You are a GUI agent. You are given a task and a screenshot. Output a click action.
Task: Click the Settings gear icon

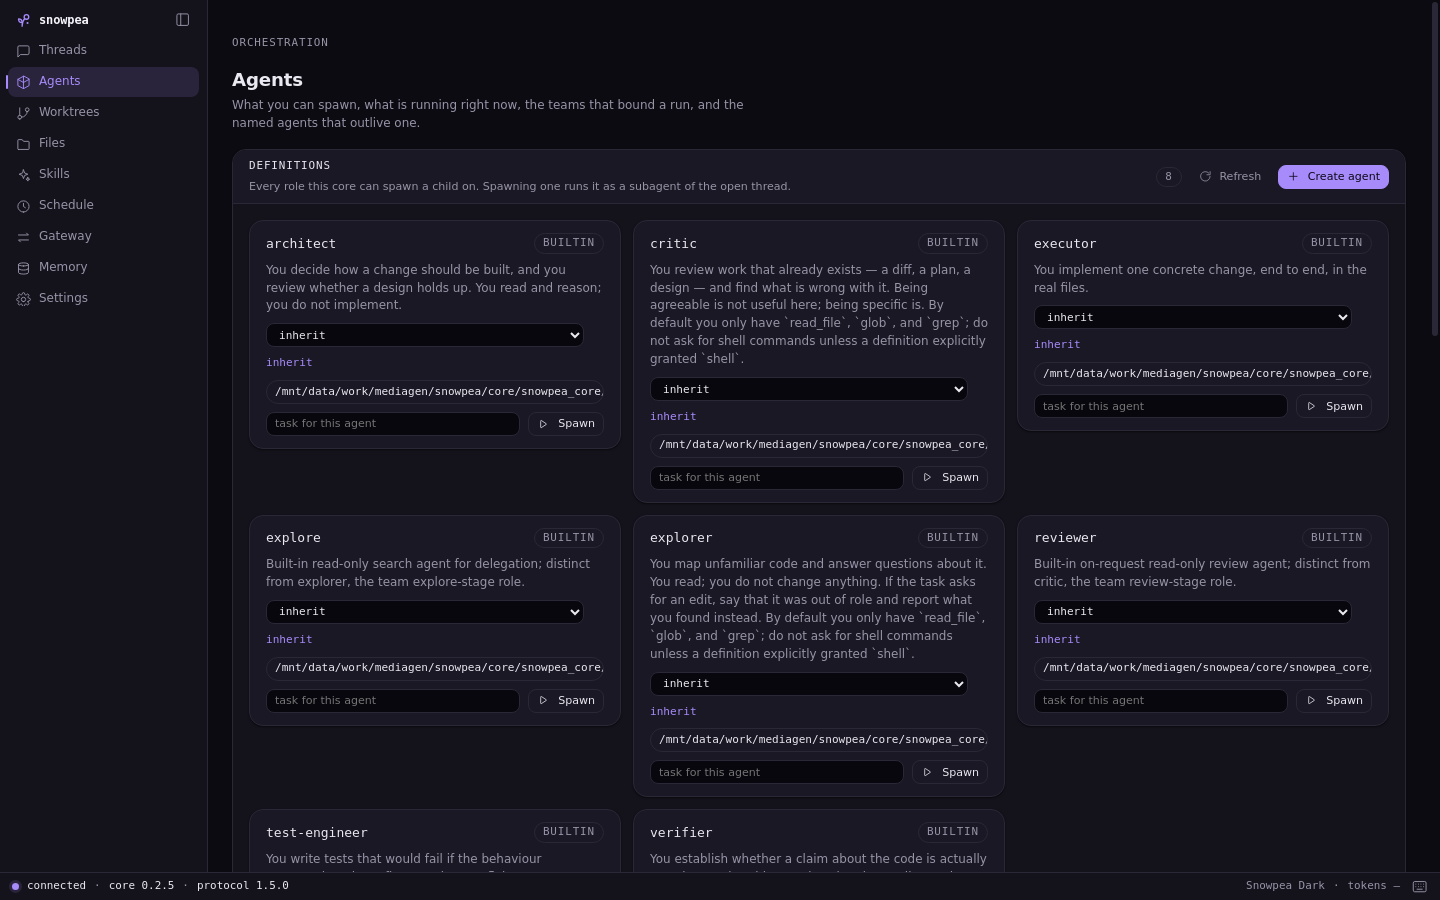click(x=24, y=298)
